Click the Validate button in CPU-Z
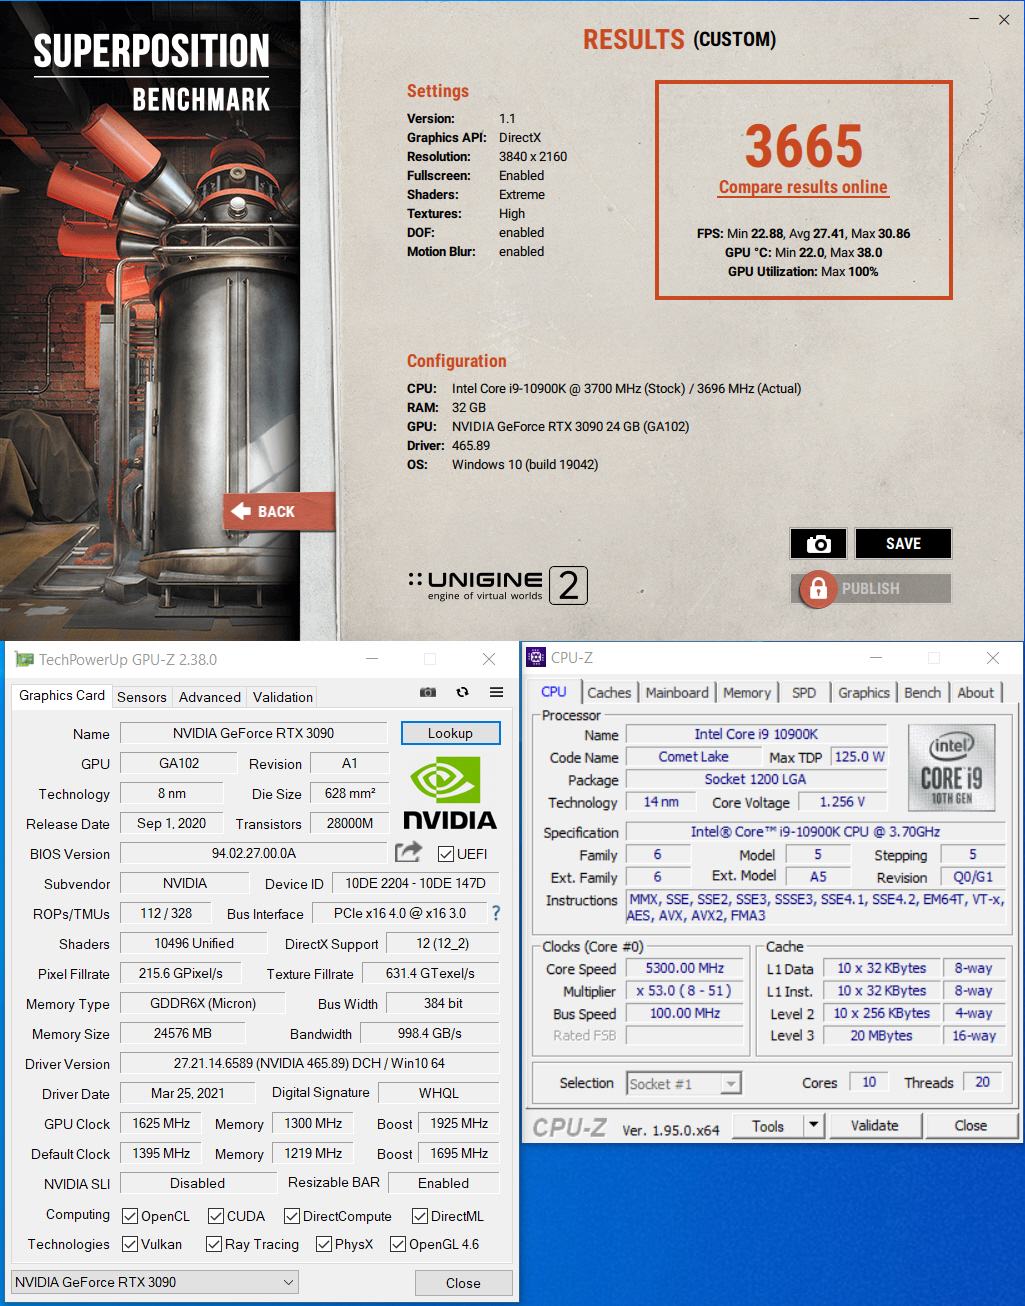The image size is (1025, 1306). coord(874,1125)
